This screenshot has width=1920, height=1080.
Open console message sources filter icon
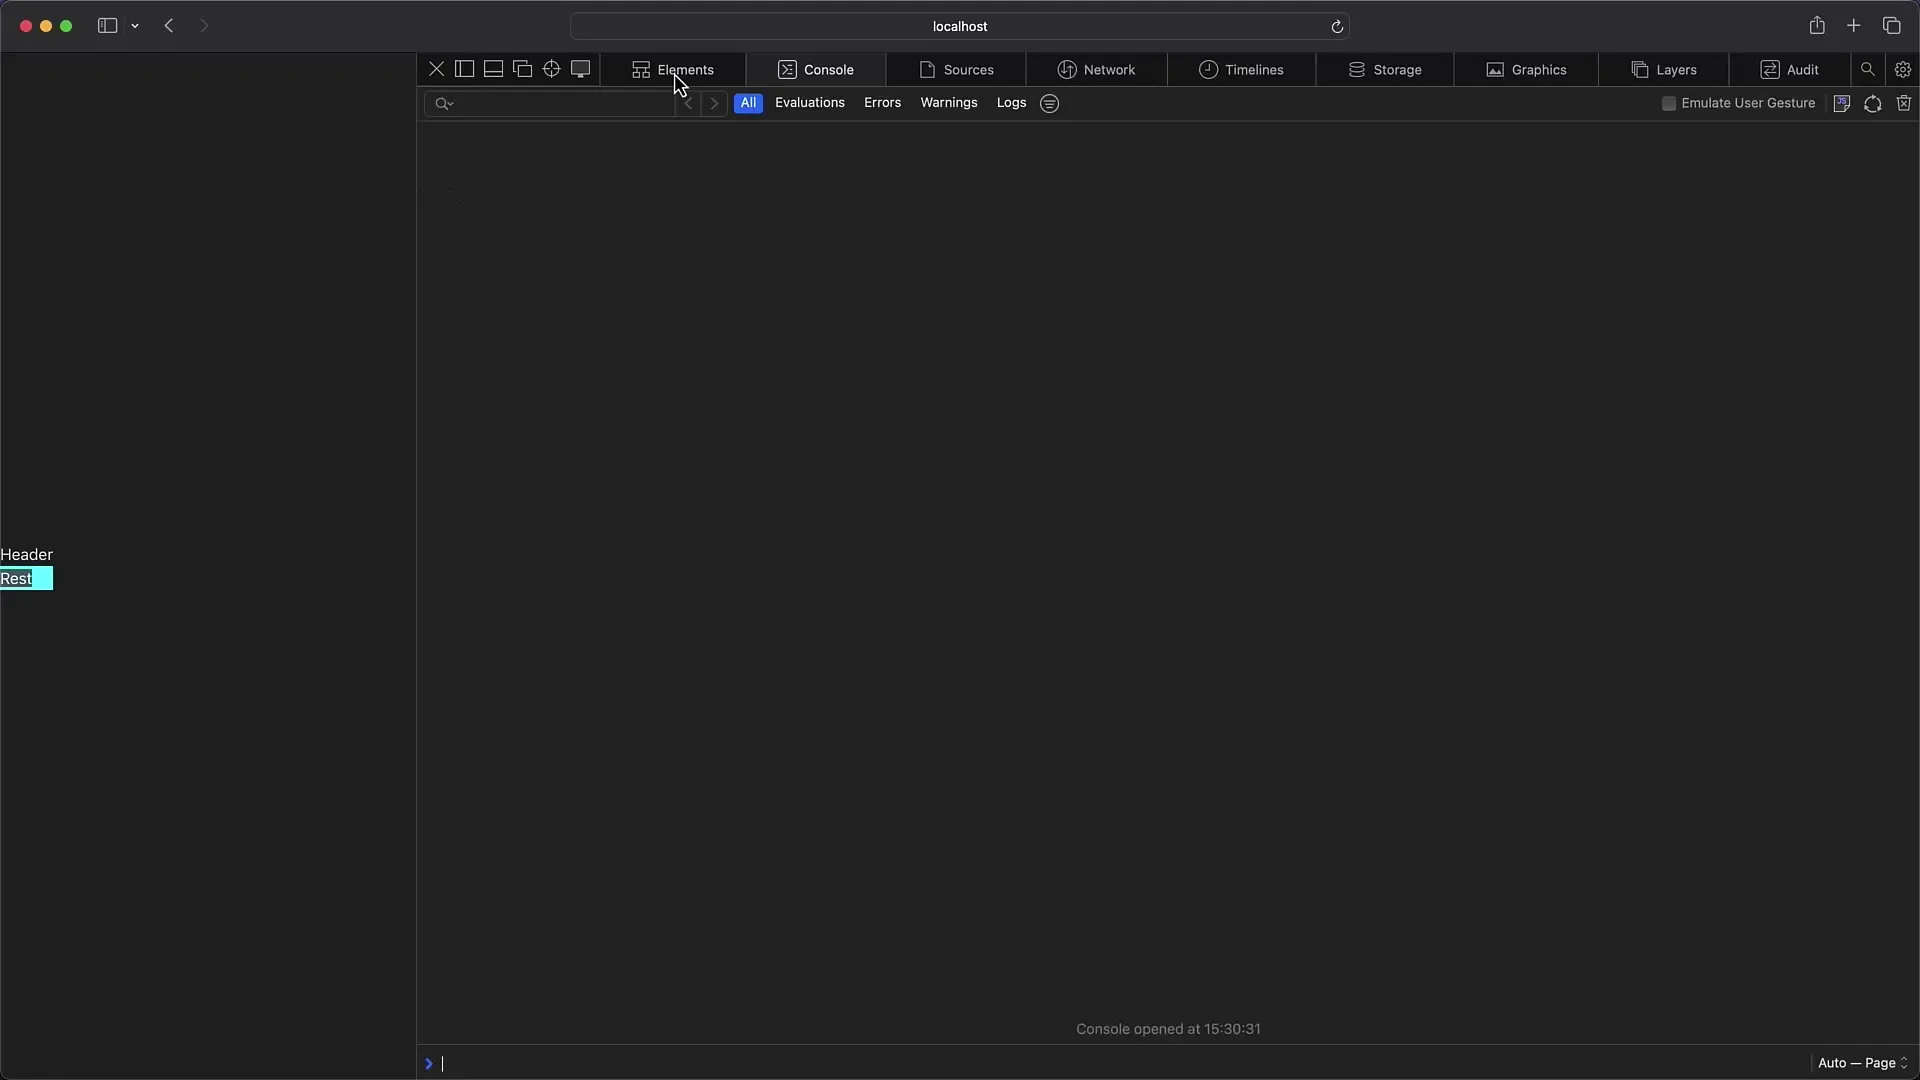point(1049,103)
